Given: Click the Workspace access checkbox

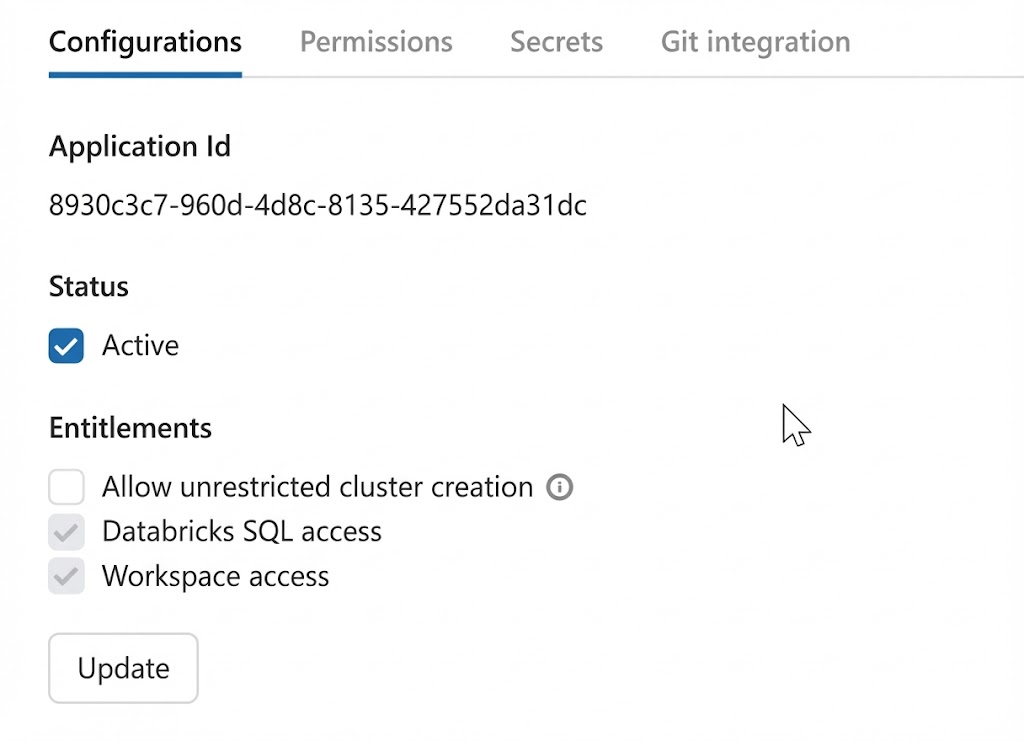Looking at the screenshot, I should point(66,577).
